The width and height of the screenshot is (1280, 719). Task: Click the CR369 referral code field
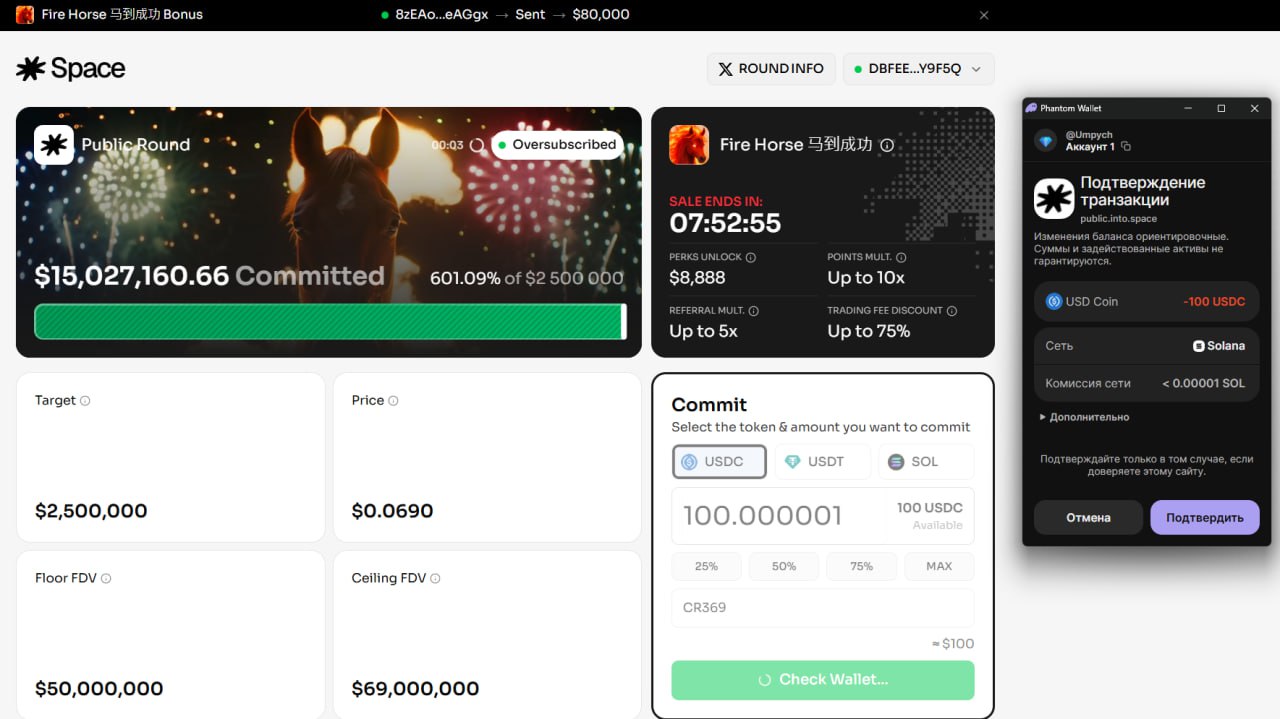823,608
